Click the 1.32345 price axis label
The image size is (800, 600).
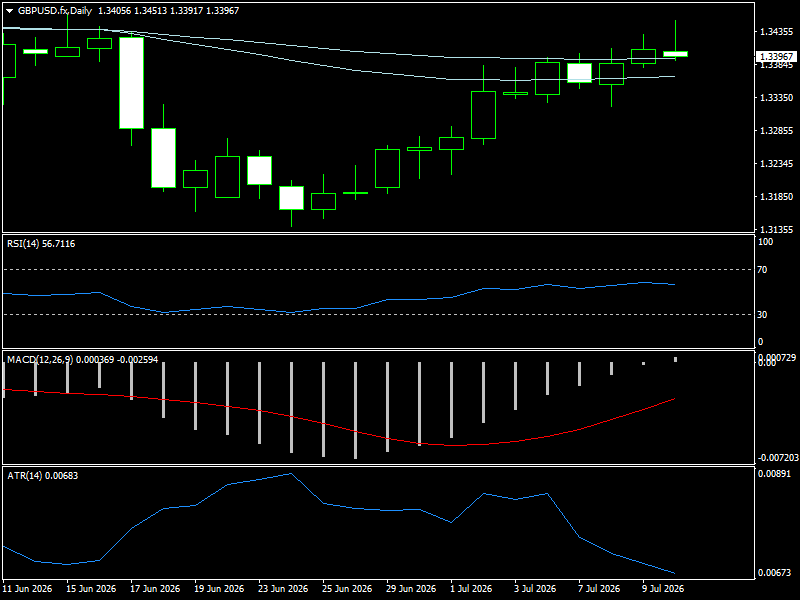coord(777,164)
